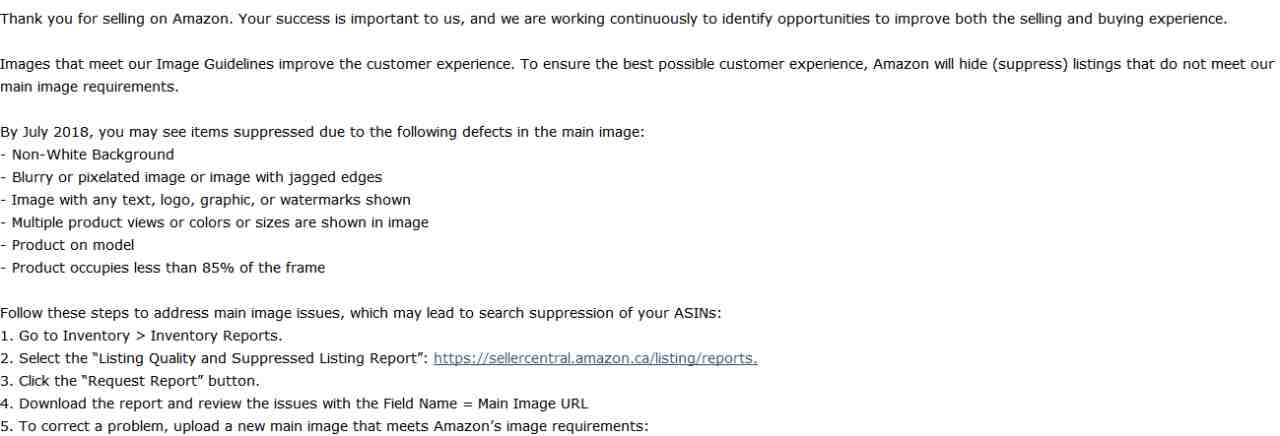Screen dimensions: 1280x436
Task: Click the 'Product on model' bullet line
Action: pyautogui.click(x=67, y=245)
